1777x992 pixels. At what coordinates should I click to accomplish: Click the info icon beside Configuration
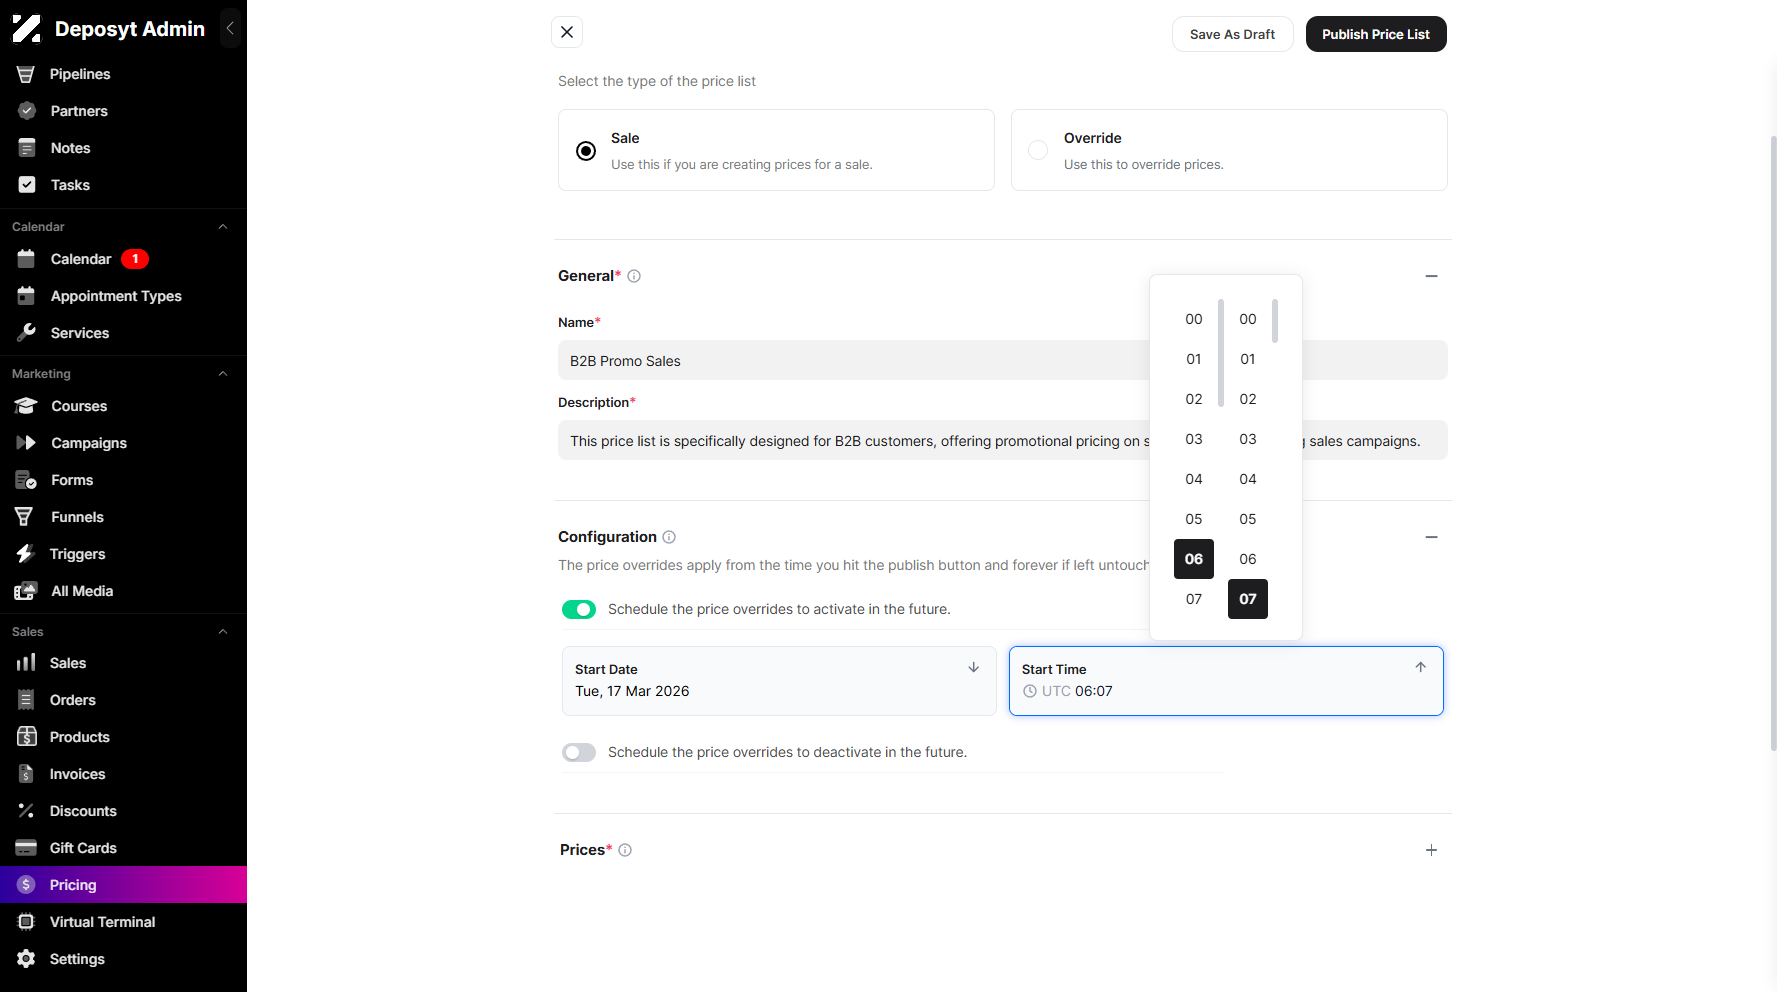[669, 537]
